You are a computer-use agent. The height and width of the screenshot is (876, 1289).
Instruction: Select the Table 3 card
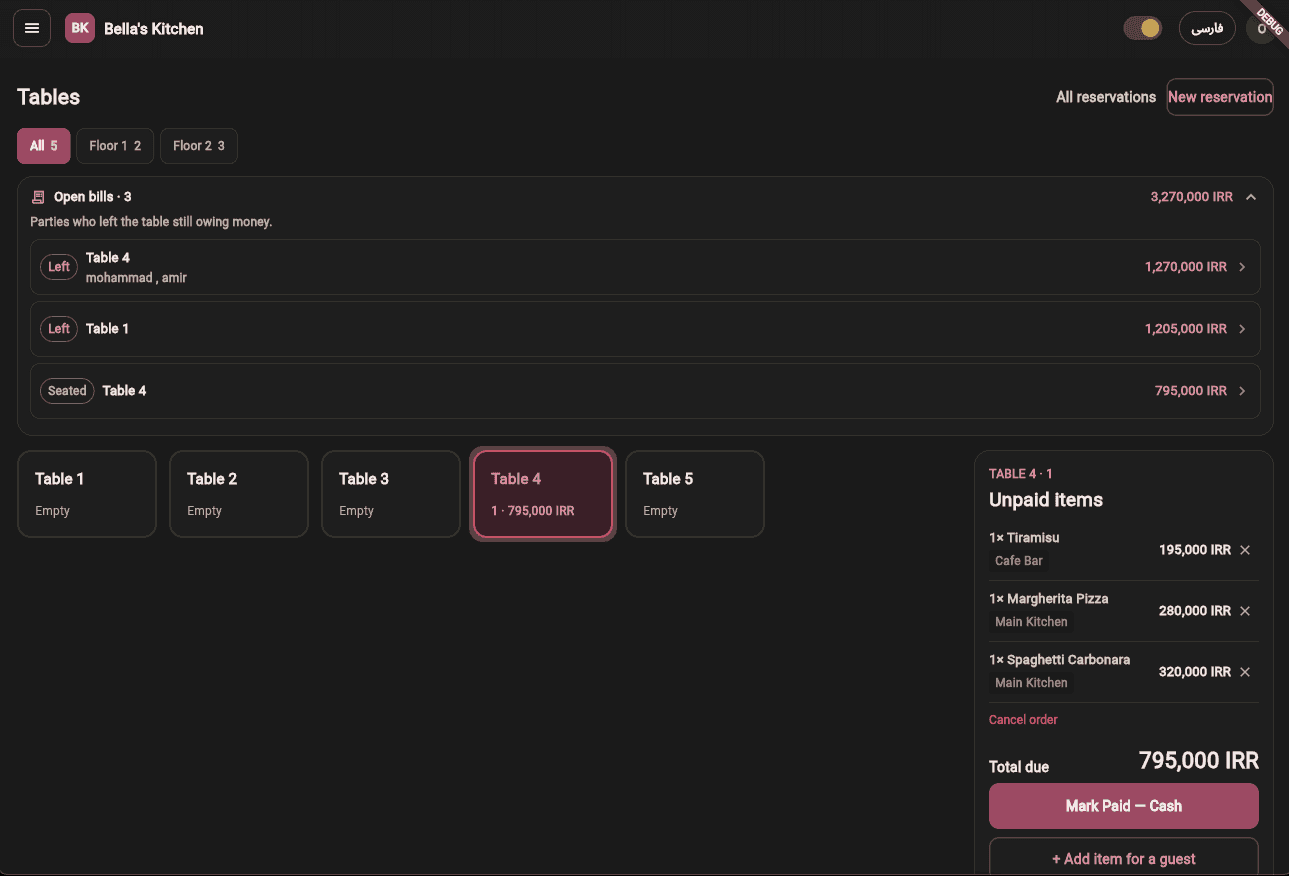[x=391, y=494]
